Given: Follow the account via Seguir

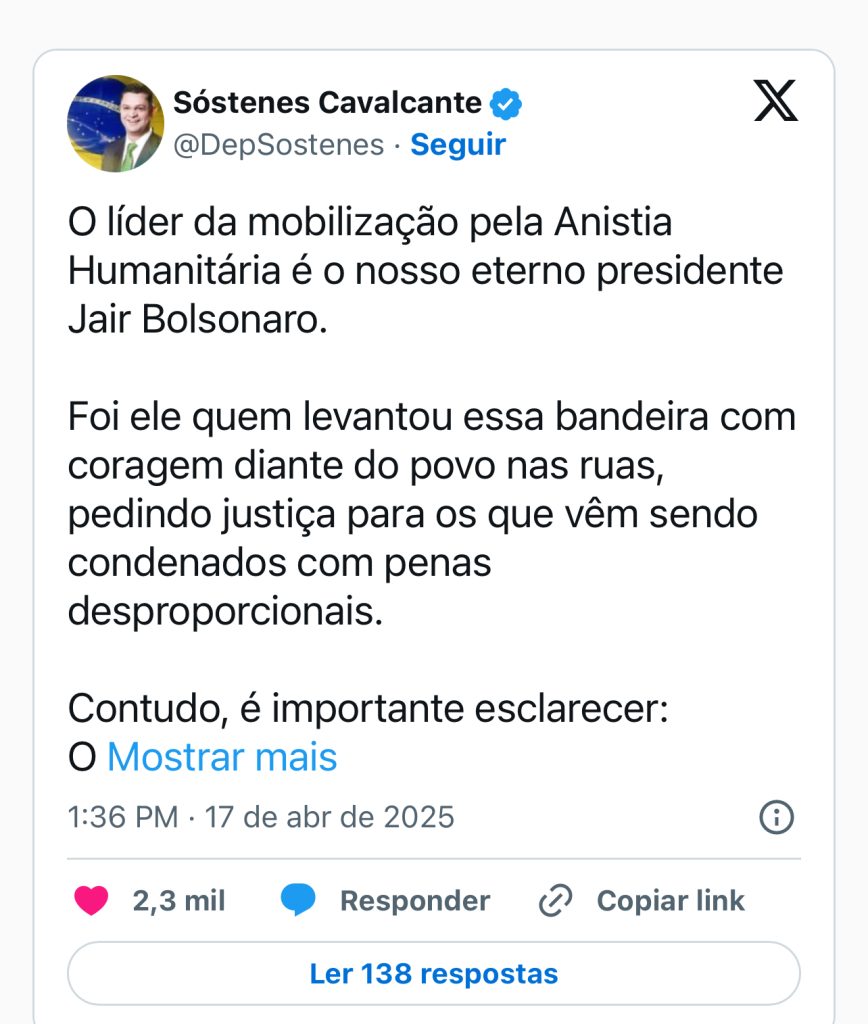Looking at the screenshot, I should point(458,145).
